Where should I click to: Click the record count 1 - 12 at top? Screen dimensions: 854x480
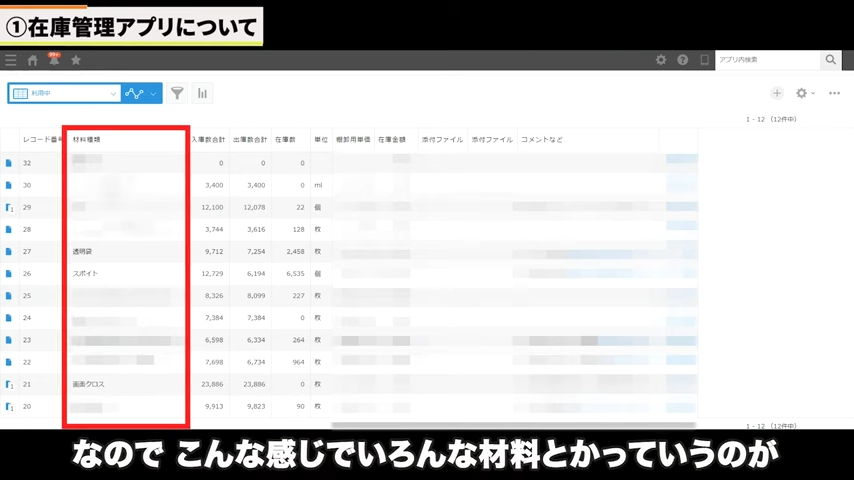pos(771,119)
